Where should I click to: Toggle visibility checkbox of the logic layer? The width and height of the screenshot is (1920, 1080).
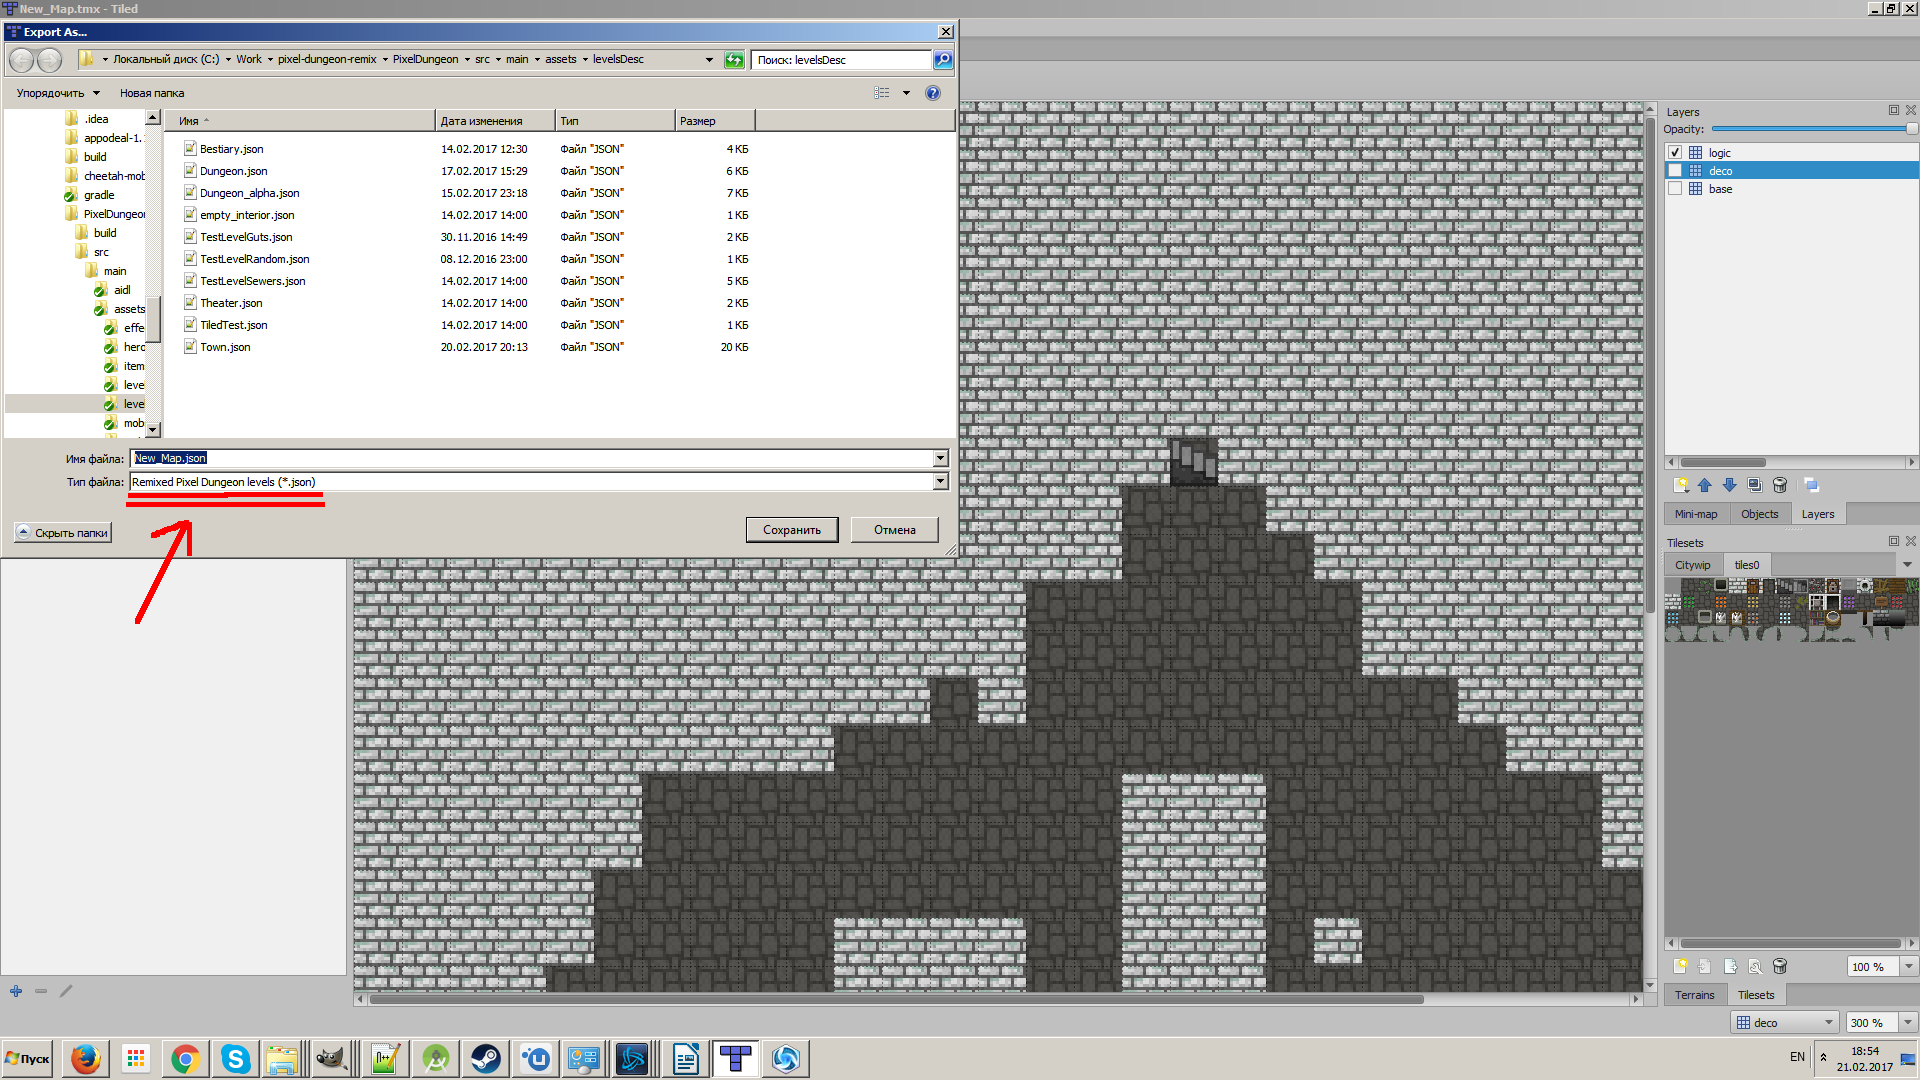tap(1675, 153)
